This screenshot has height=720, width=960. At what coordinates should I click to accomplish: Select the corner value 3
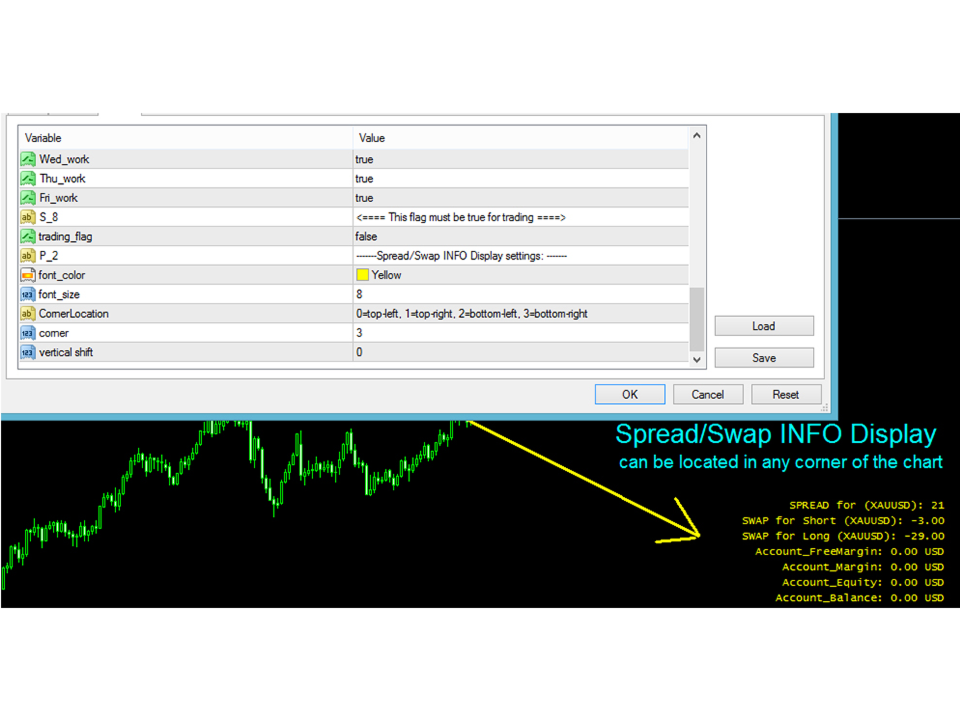[359, 333]
